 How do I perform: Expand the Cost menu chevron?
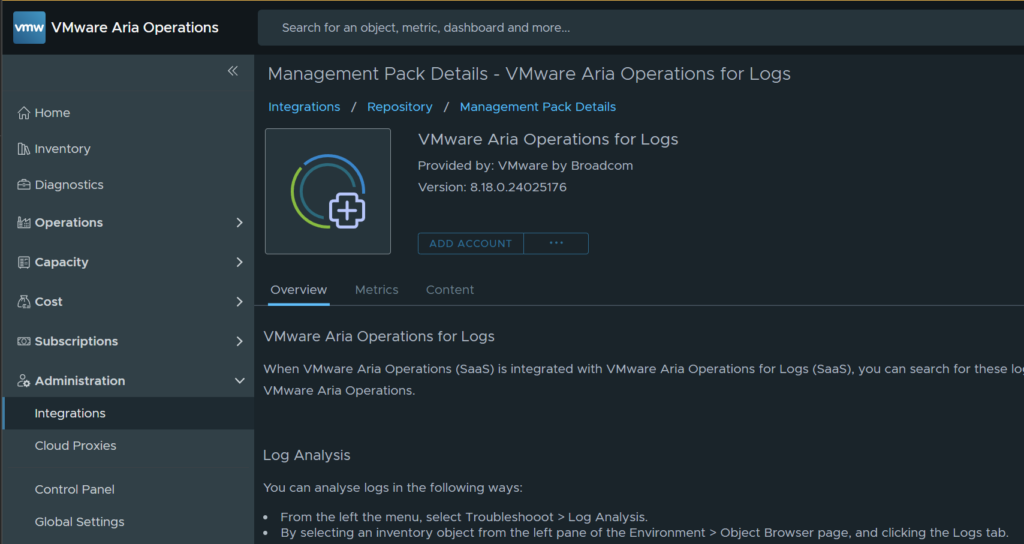tap(239, 302)
